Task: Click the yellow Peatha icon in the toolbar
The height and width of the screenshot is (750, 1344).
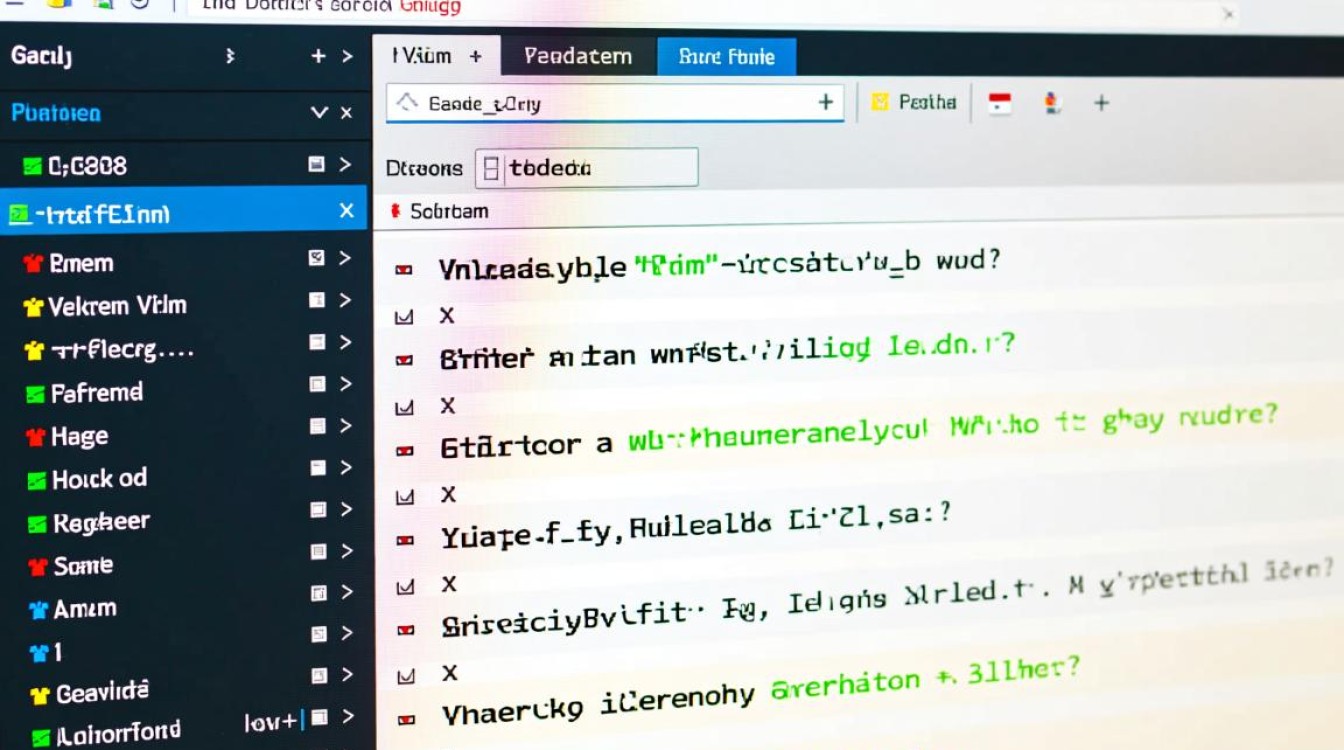Action: tap(880, 102)
